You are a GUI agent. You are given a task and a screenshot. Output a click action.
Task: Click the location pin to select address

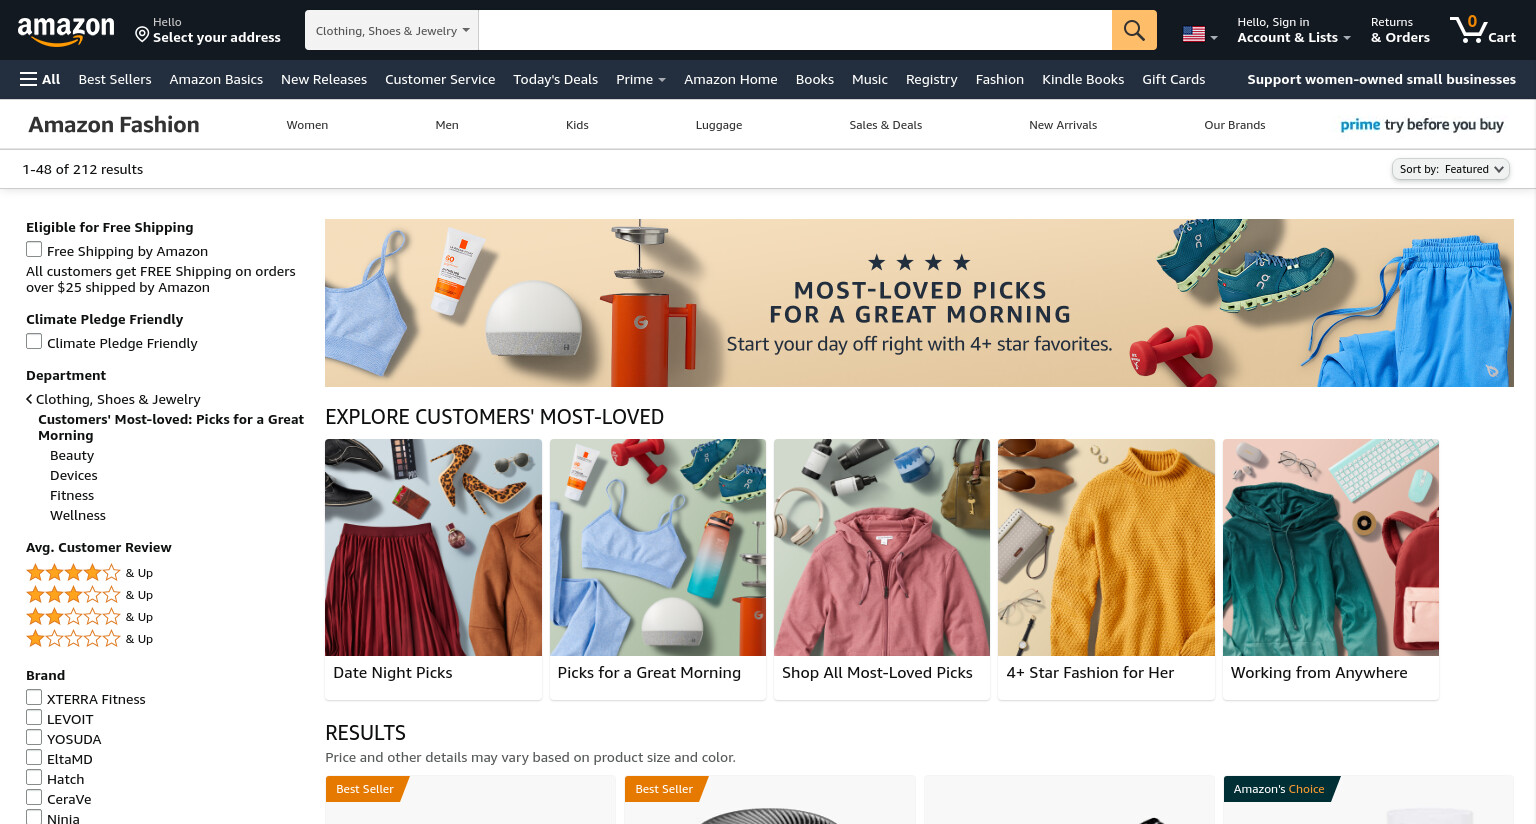(142, 35)
